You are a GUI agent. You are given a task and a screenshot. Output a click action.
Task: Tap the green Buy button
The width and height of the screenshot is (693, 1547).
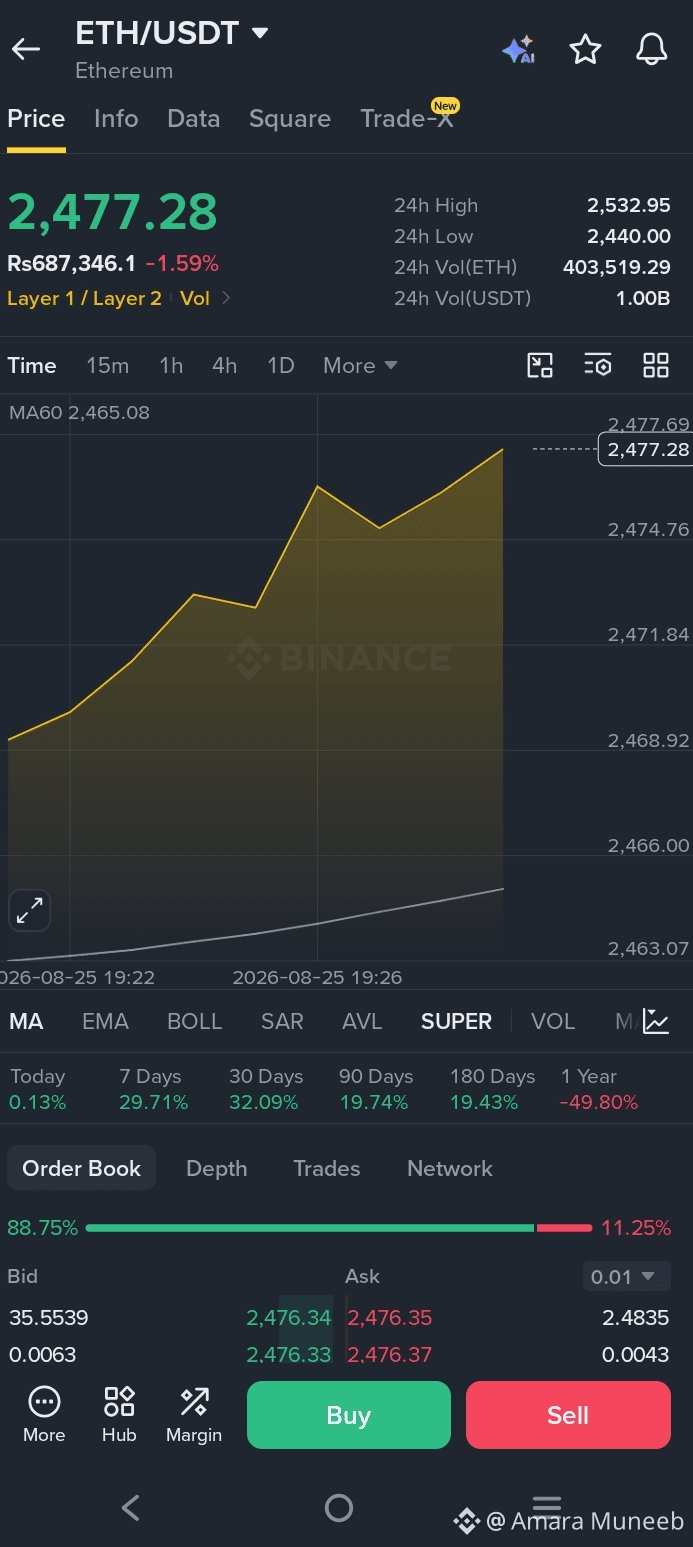pos(349,1415)
